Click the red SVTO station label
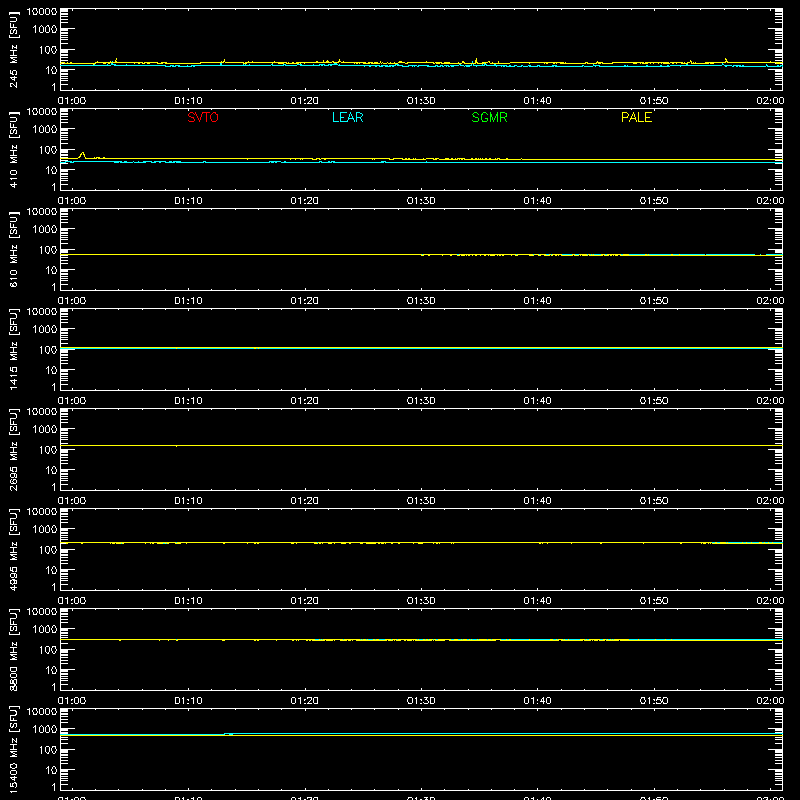 pyautogui.click(x=203, y=117)
